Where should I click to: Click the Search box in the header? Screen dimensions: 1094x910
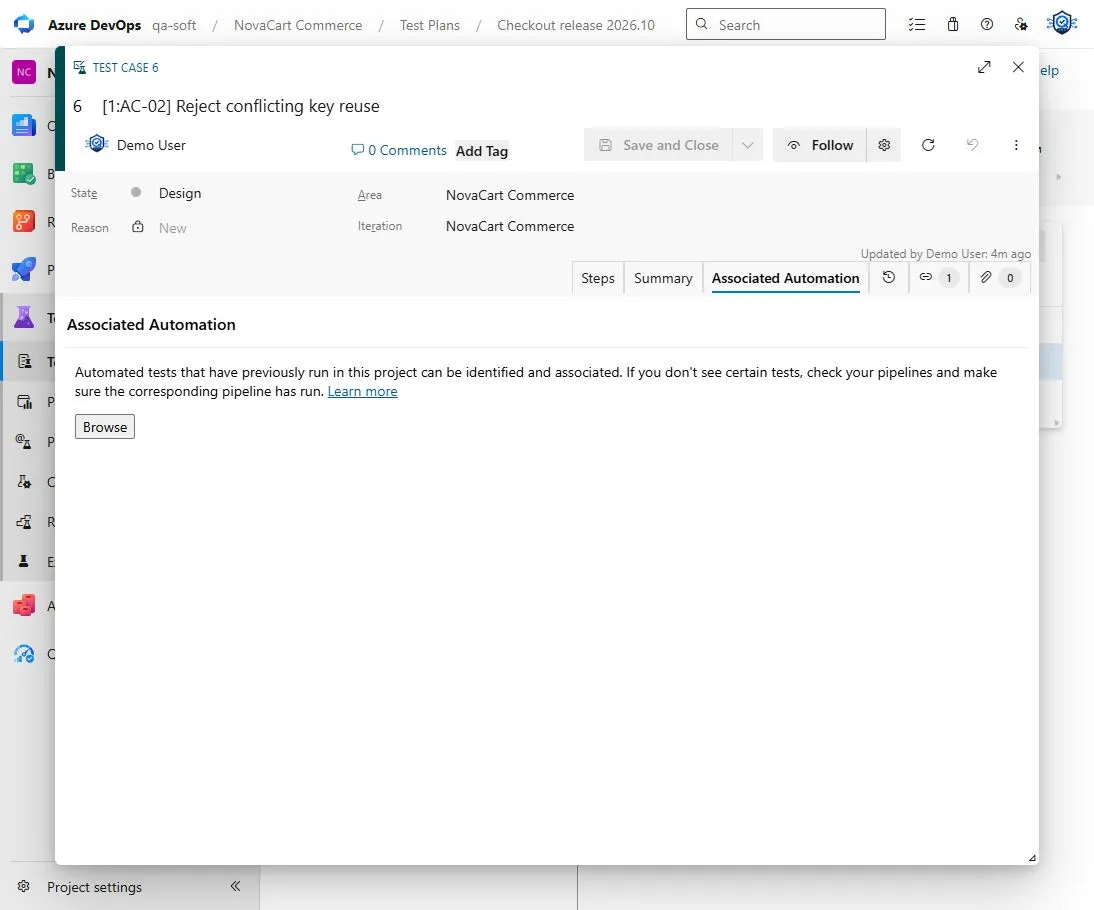click(786, 24)
